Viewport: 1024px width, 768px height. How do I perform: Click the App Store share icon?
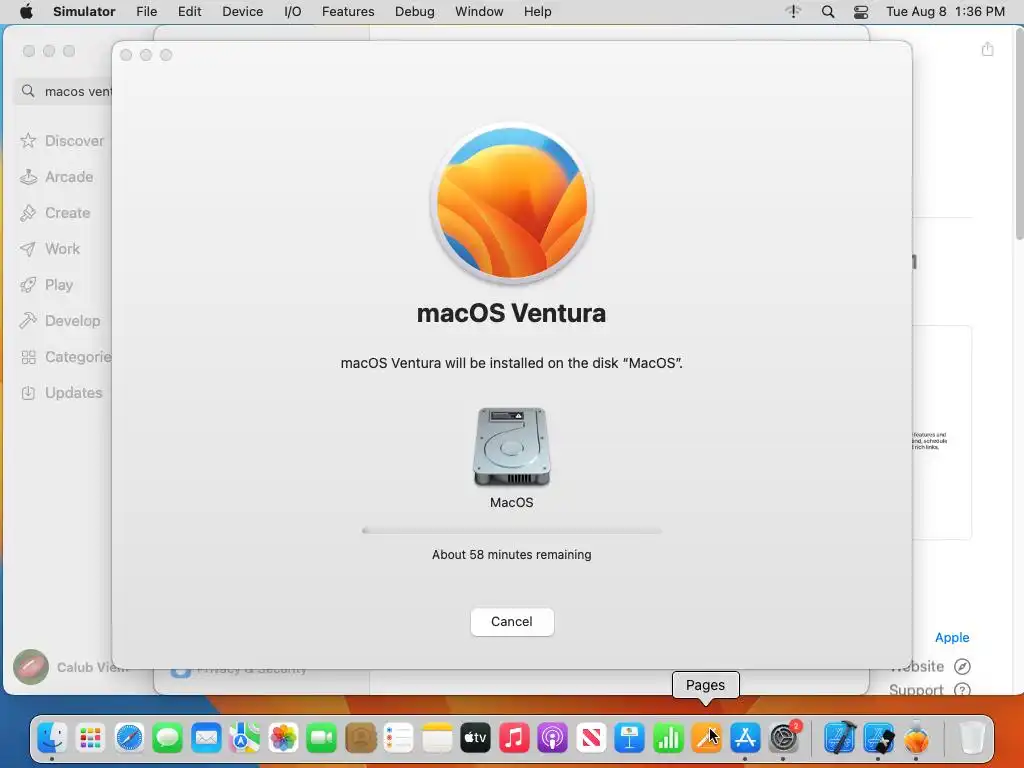tap(987, 50)
